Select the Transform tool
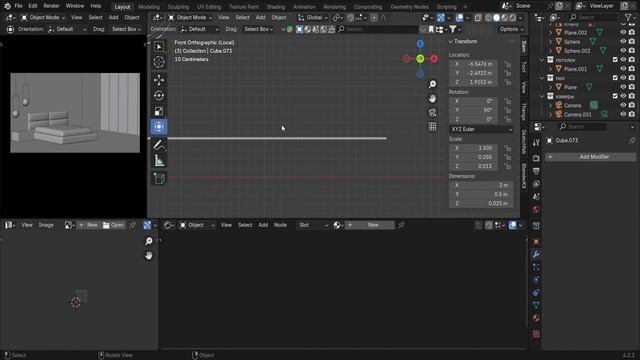Image resolution: width=640 pixels, height=360 pixels. (x=159, y=127)
